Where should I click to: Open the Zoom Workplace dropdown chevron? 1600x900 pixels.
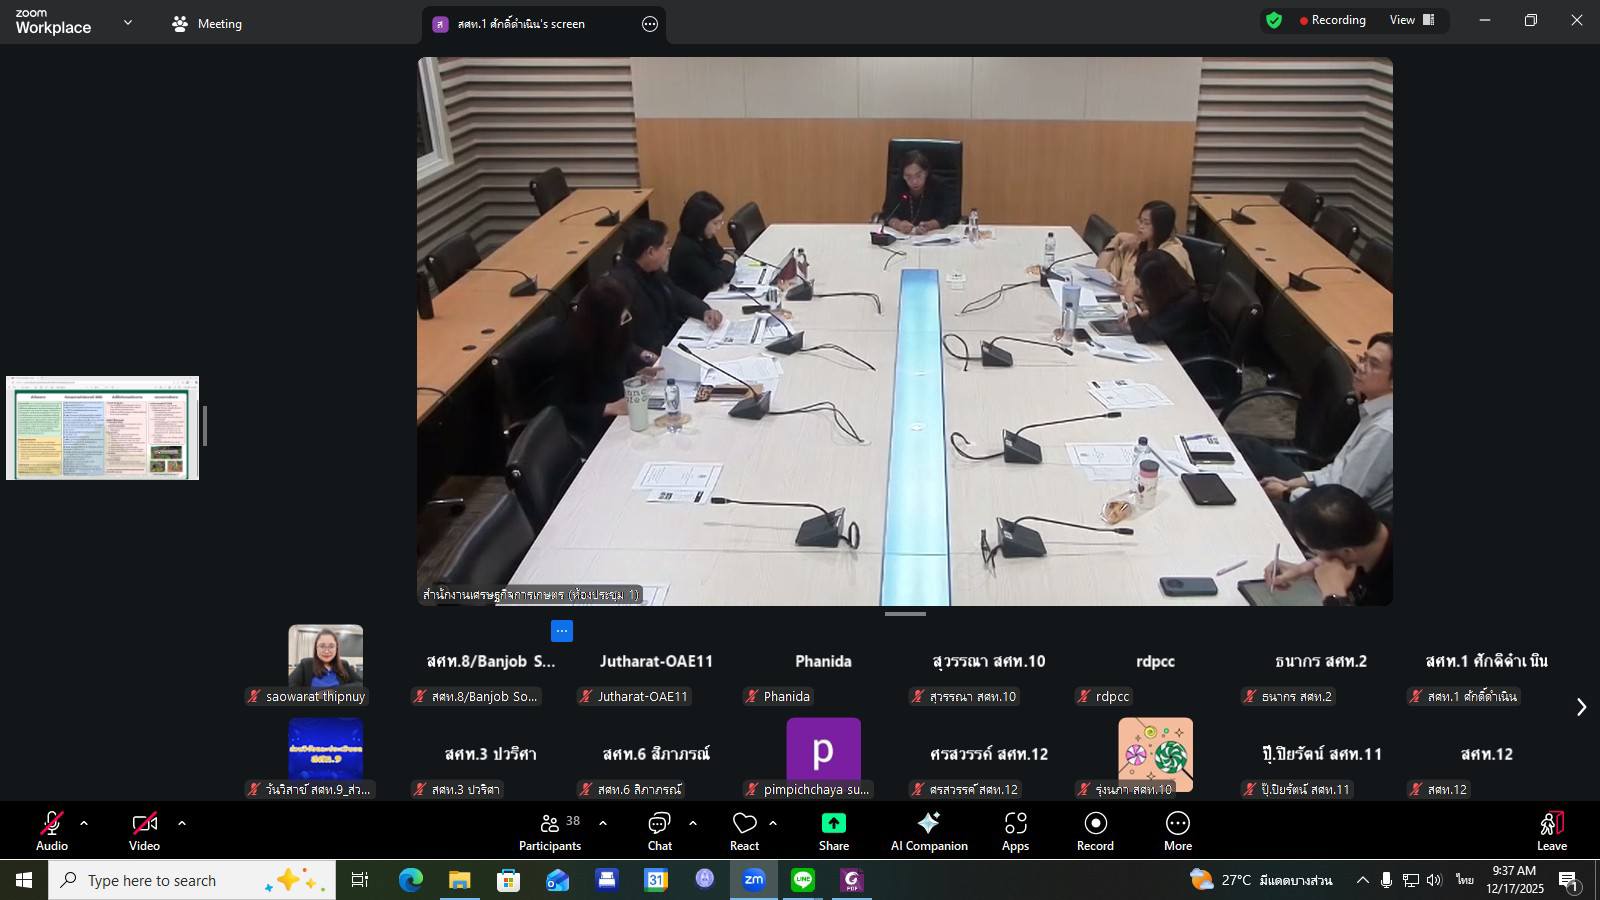coord(128,22)
